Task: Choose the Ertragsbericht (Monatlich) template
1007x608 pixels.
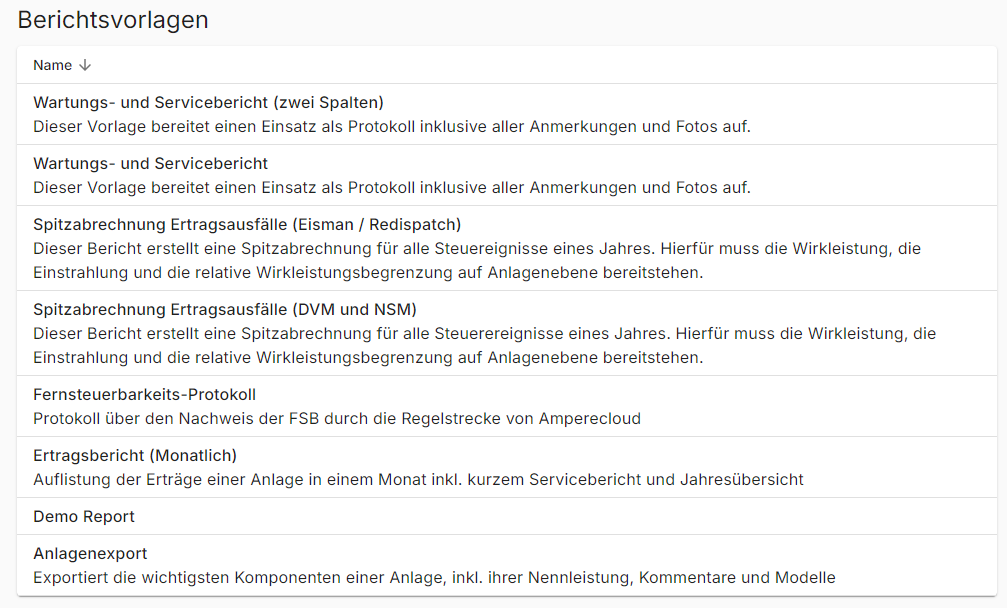Action: pos(135,455)
